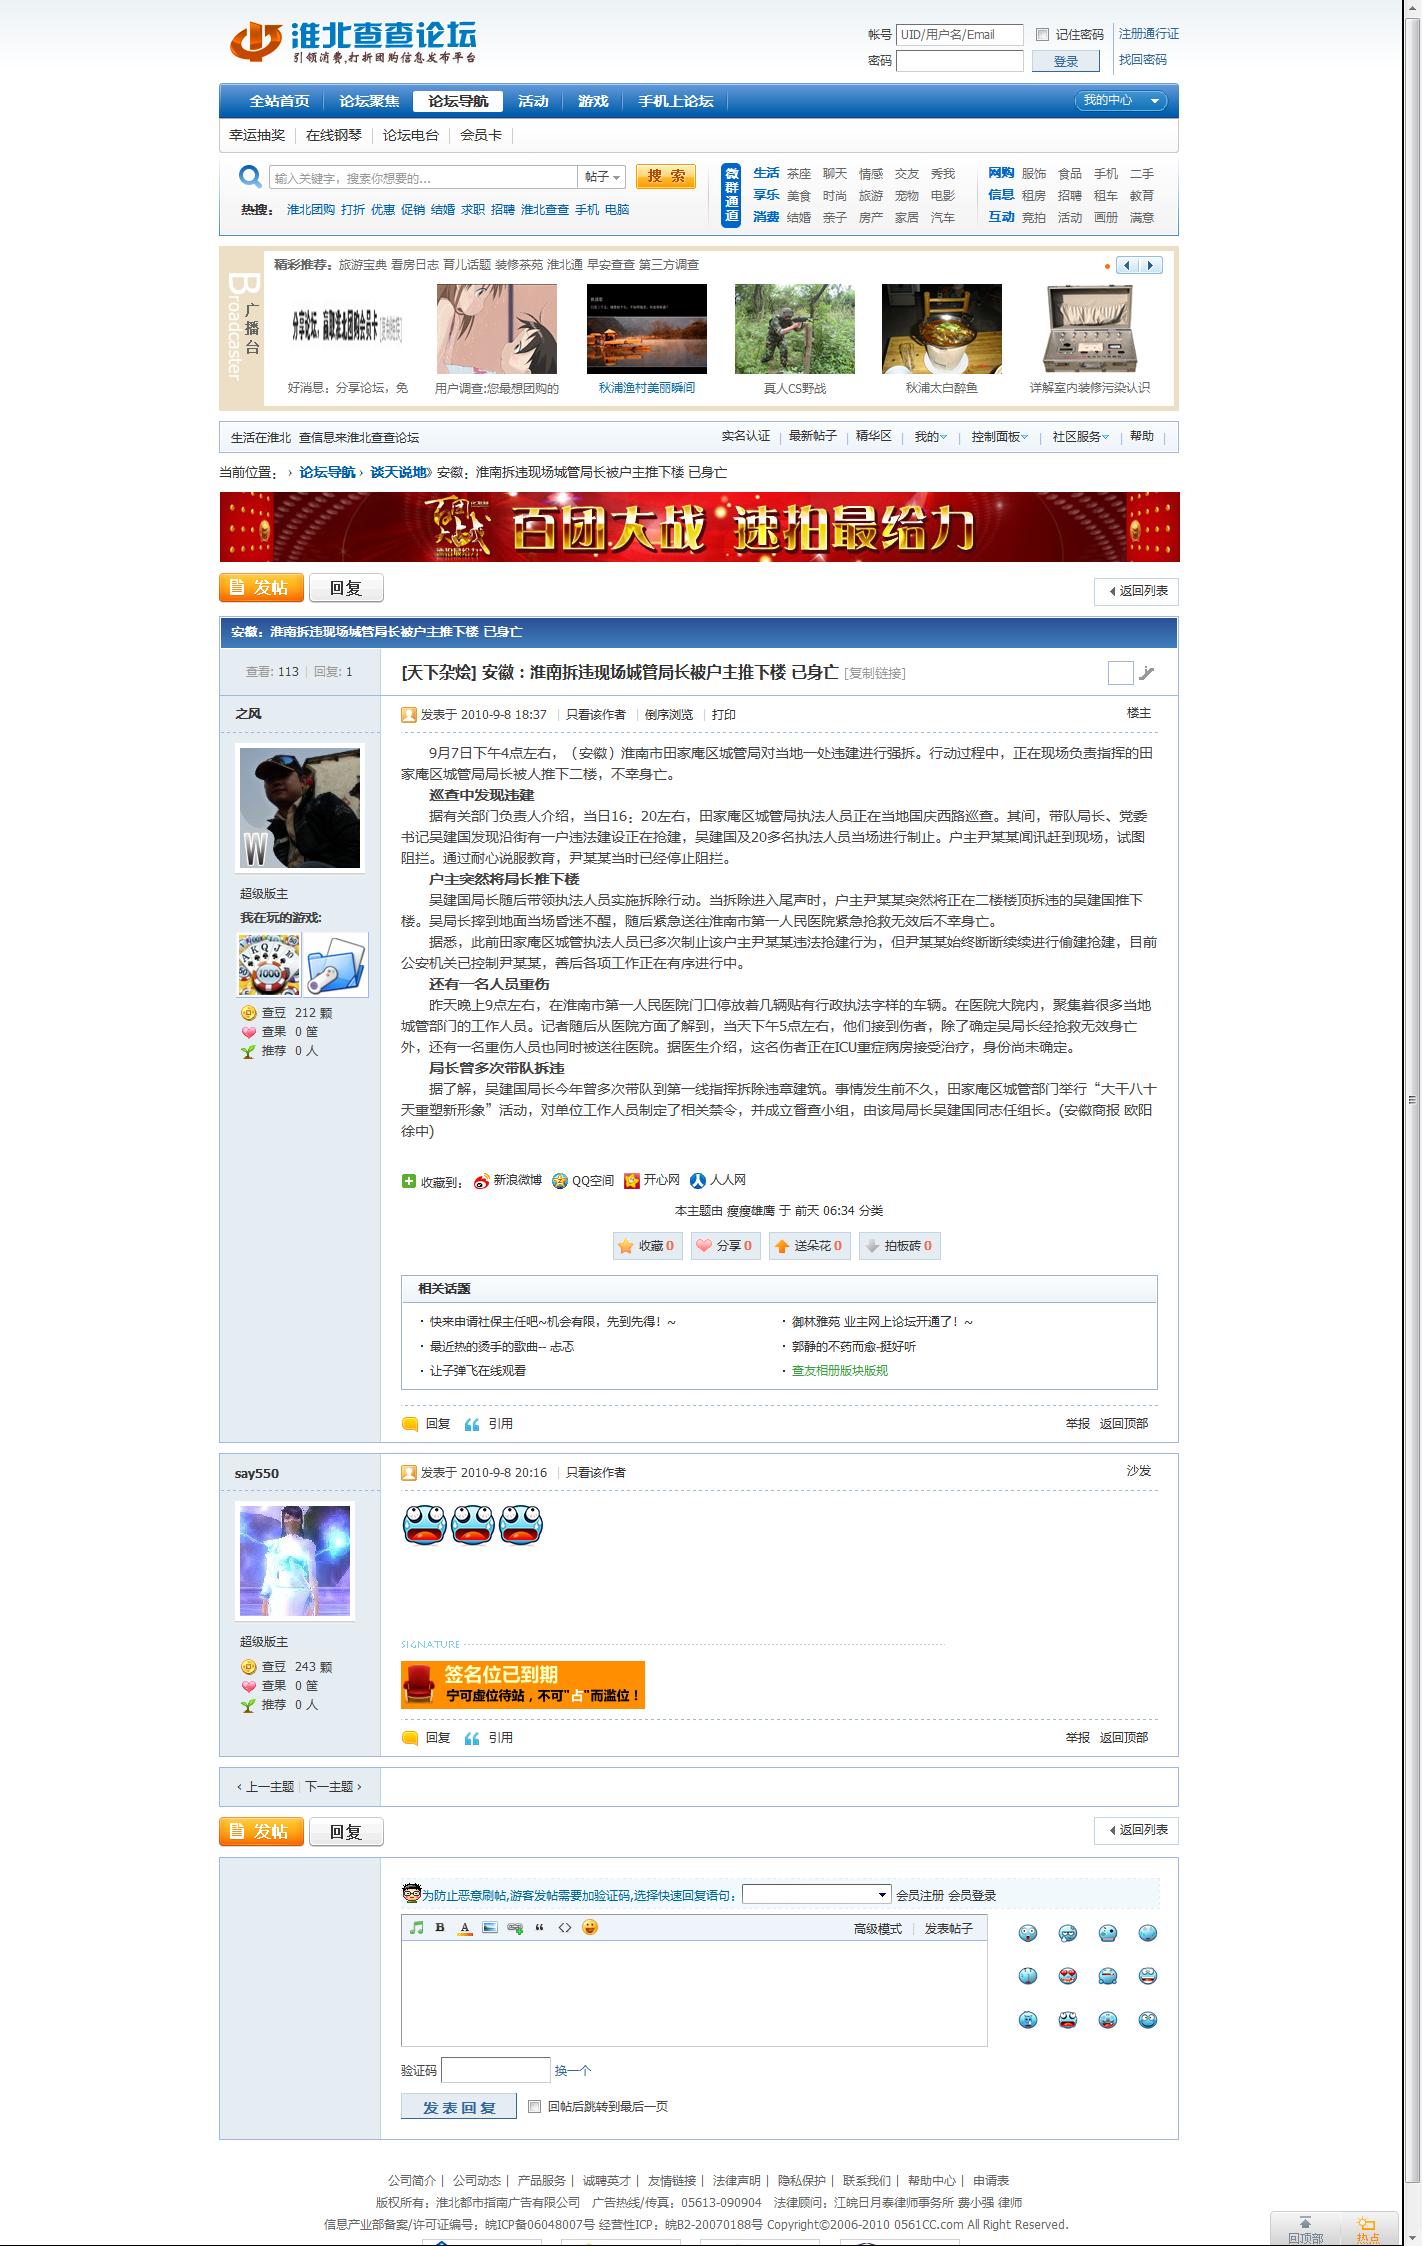The width and height of the screenshot is (1423, 2246).
Task: Insert a quote block using the quotation icon
Action: click(540, 1928)
